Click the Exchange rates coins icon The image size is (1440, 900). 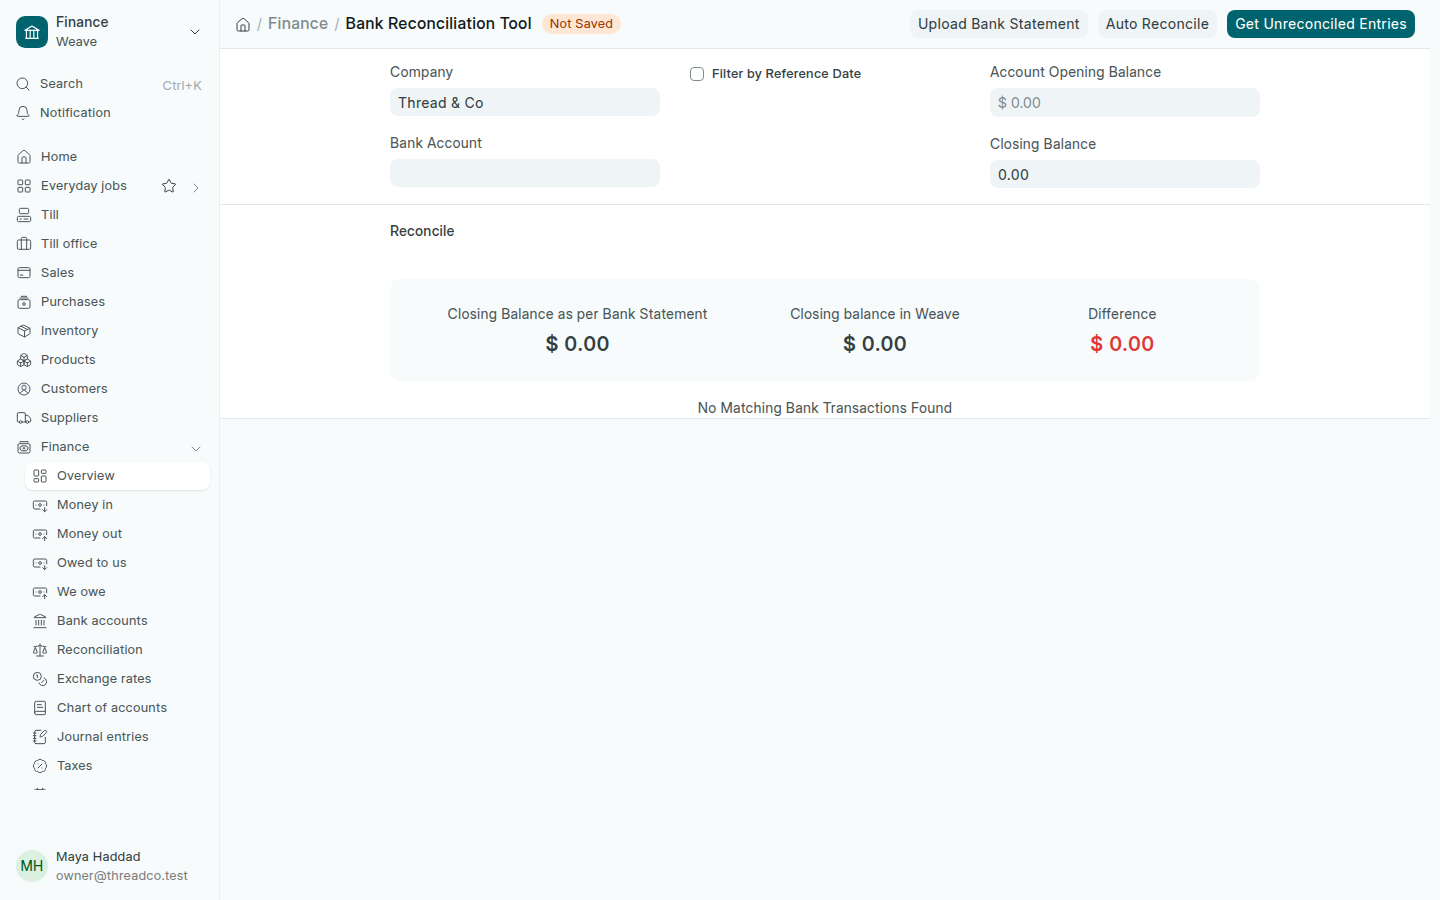[x=40, y=679]
